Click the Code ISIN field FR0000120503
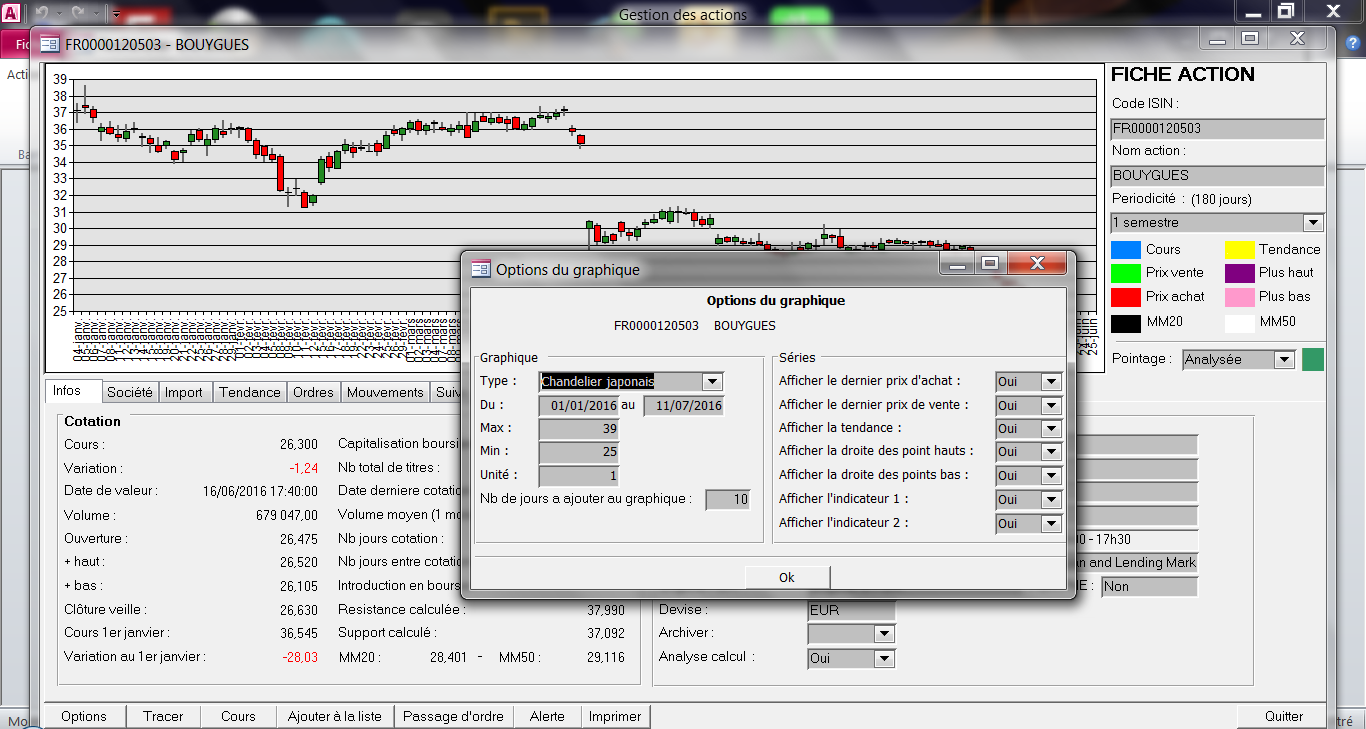1366x729 pixels. 1217,129
